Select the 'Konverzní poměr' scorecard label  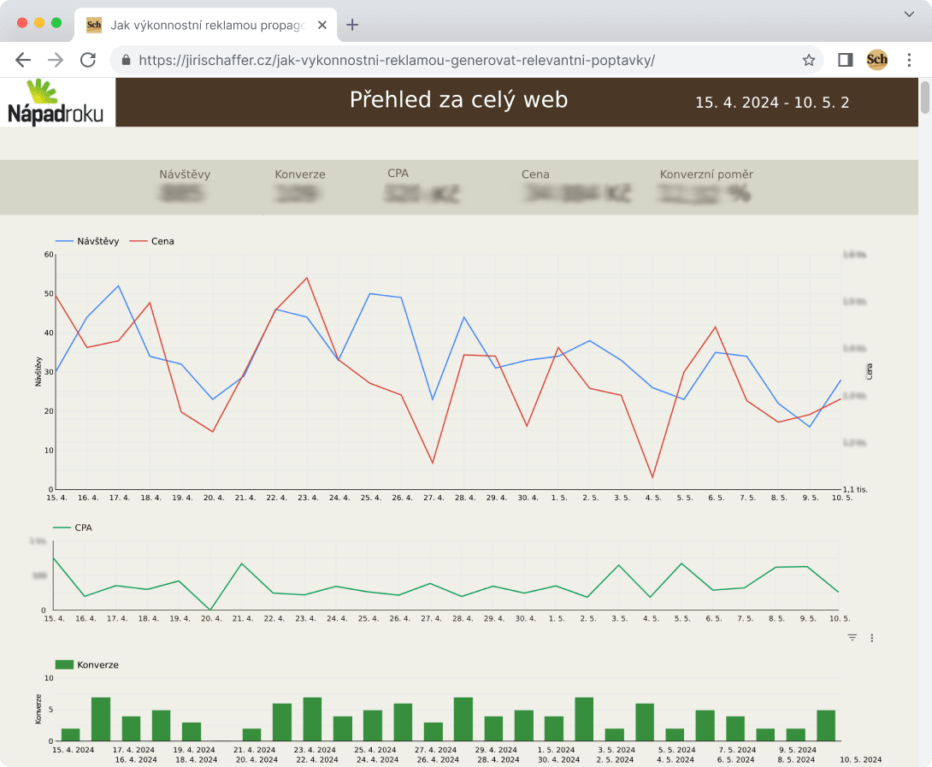click(x=706, y=174)
